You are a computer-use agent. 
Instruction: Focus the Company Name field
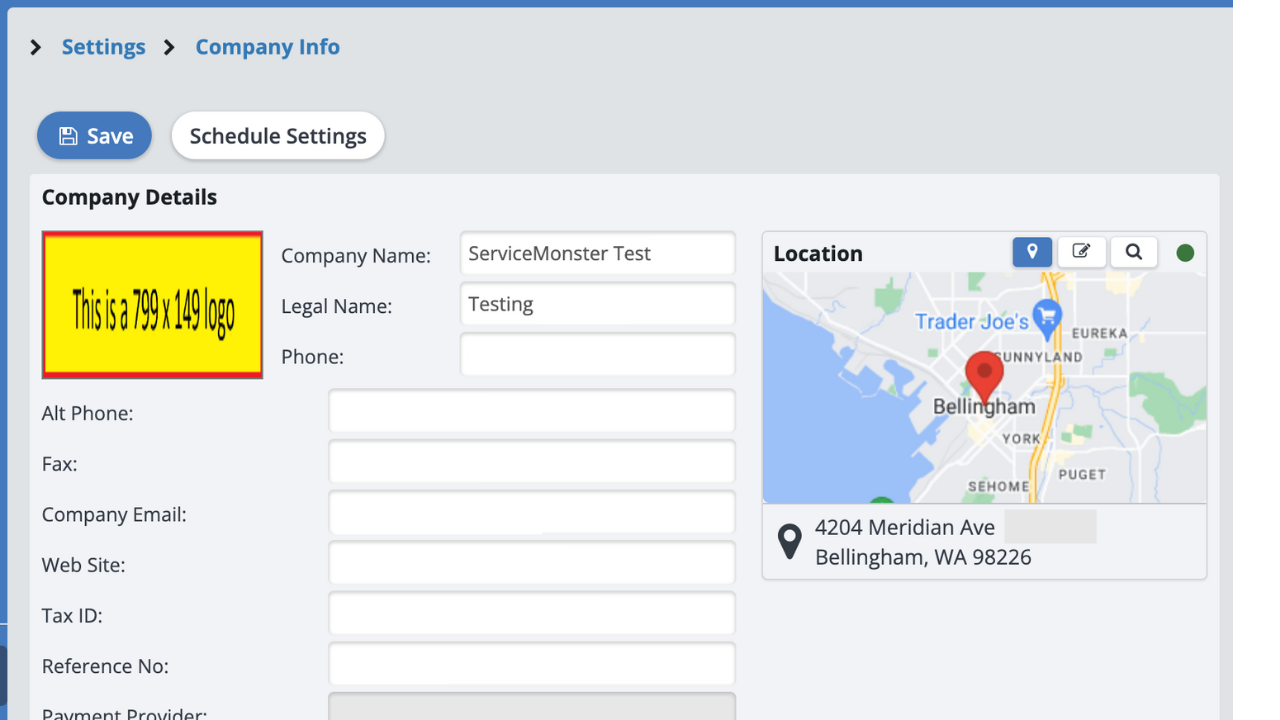(x=597, y=254)
